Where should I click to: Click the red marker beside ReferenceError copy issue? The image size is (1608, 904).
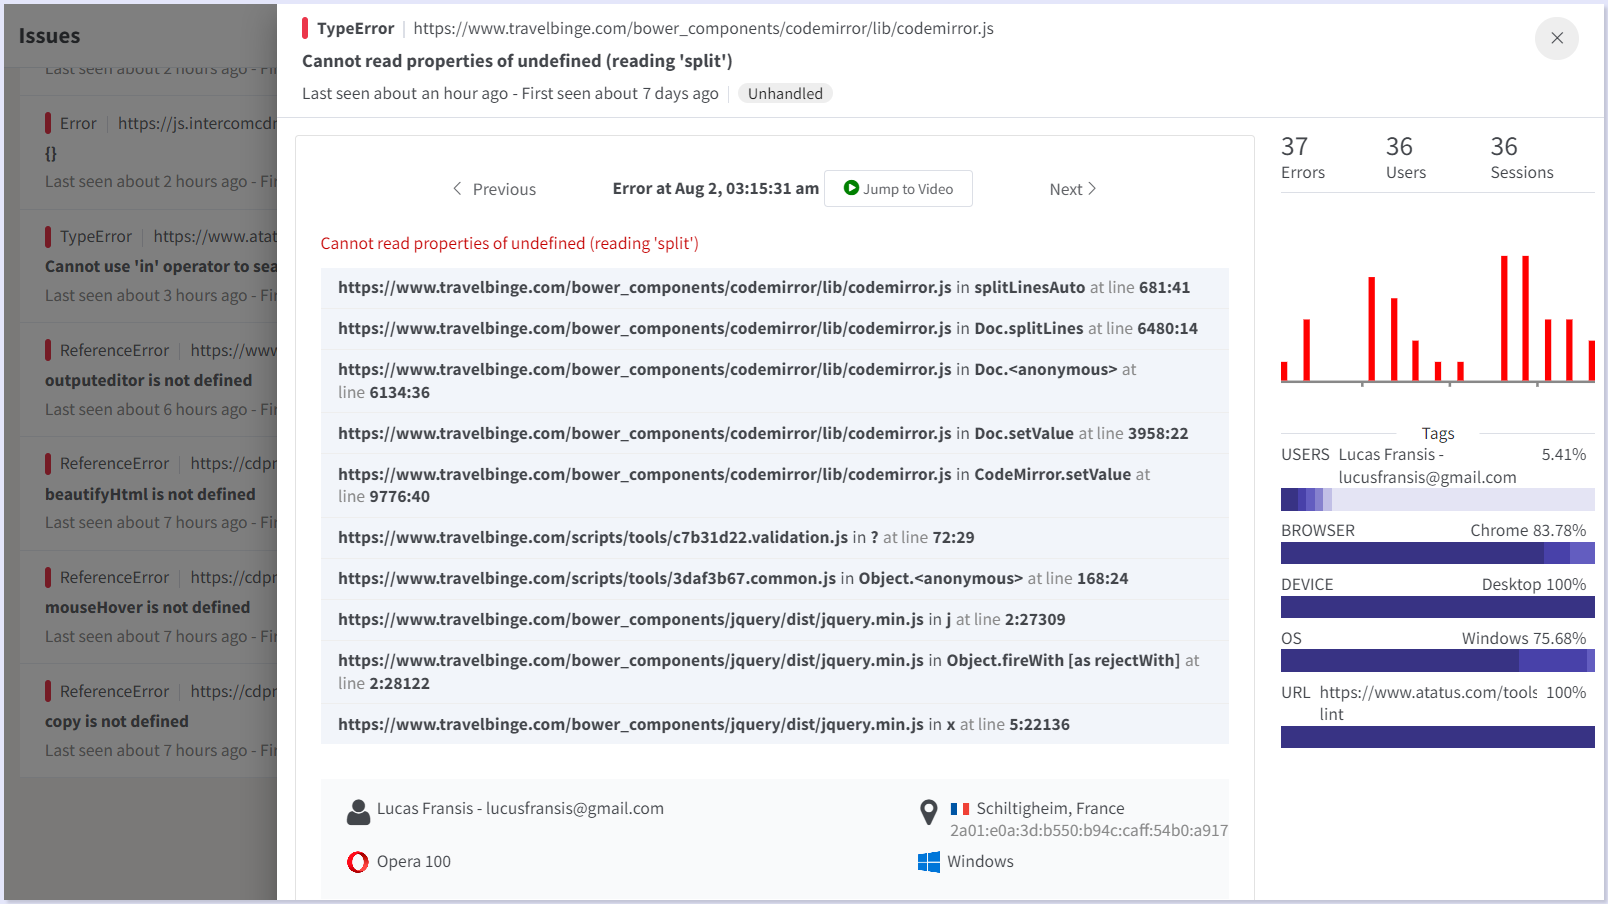click(x=49, y=690)
